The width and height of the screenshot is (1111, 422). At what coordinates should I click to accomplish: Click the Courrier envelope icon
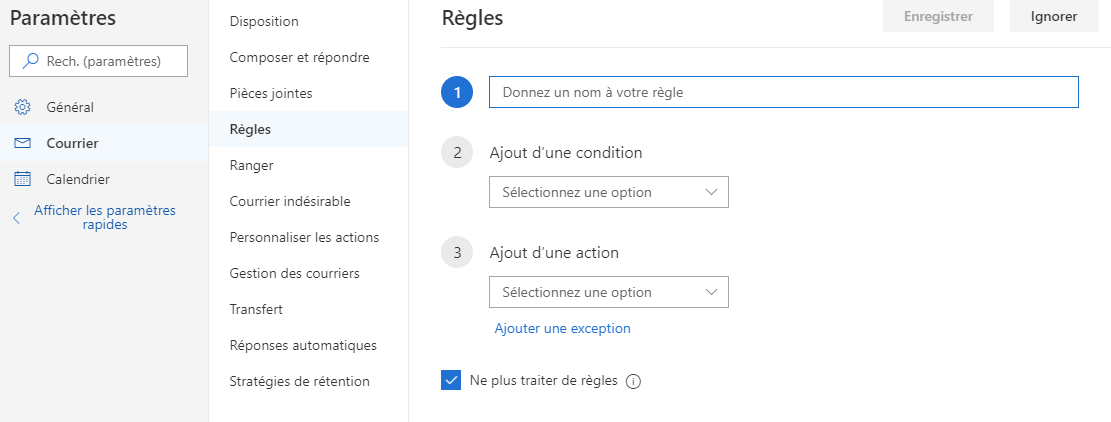tap(22, 143)
